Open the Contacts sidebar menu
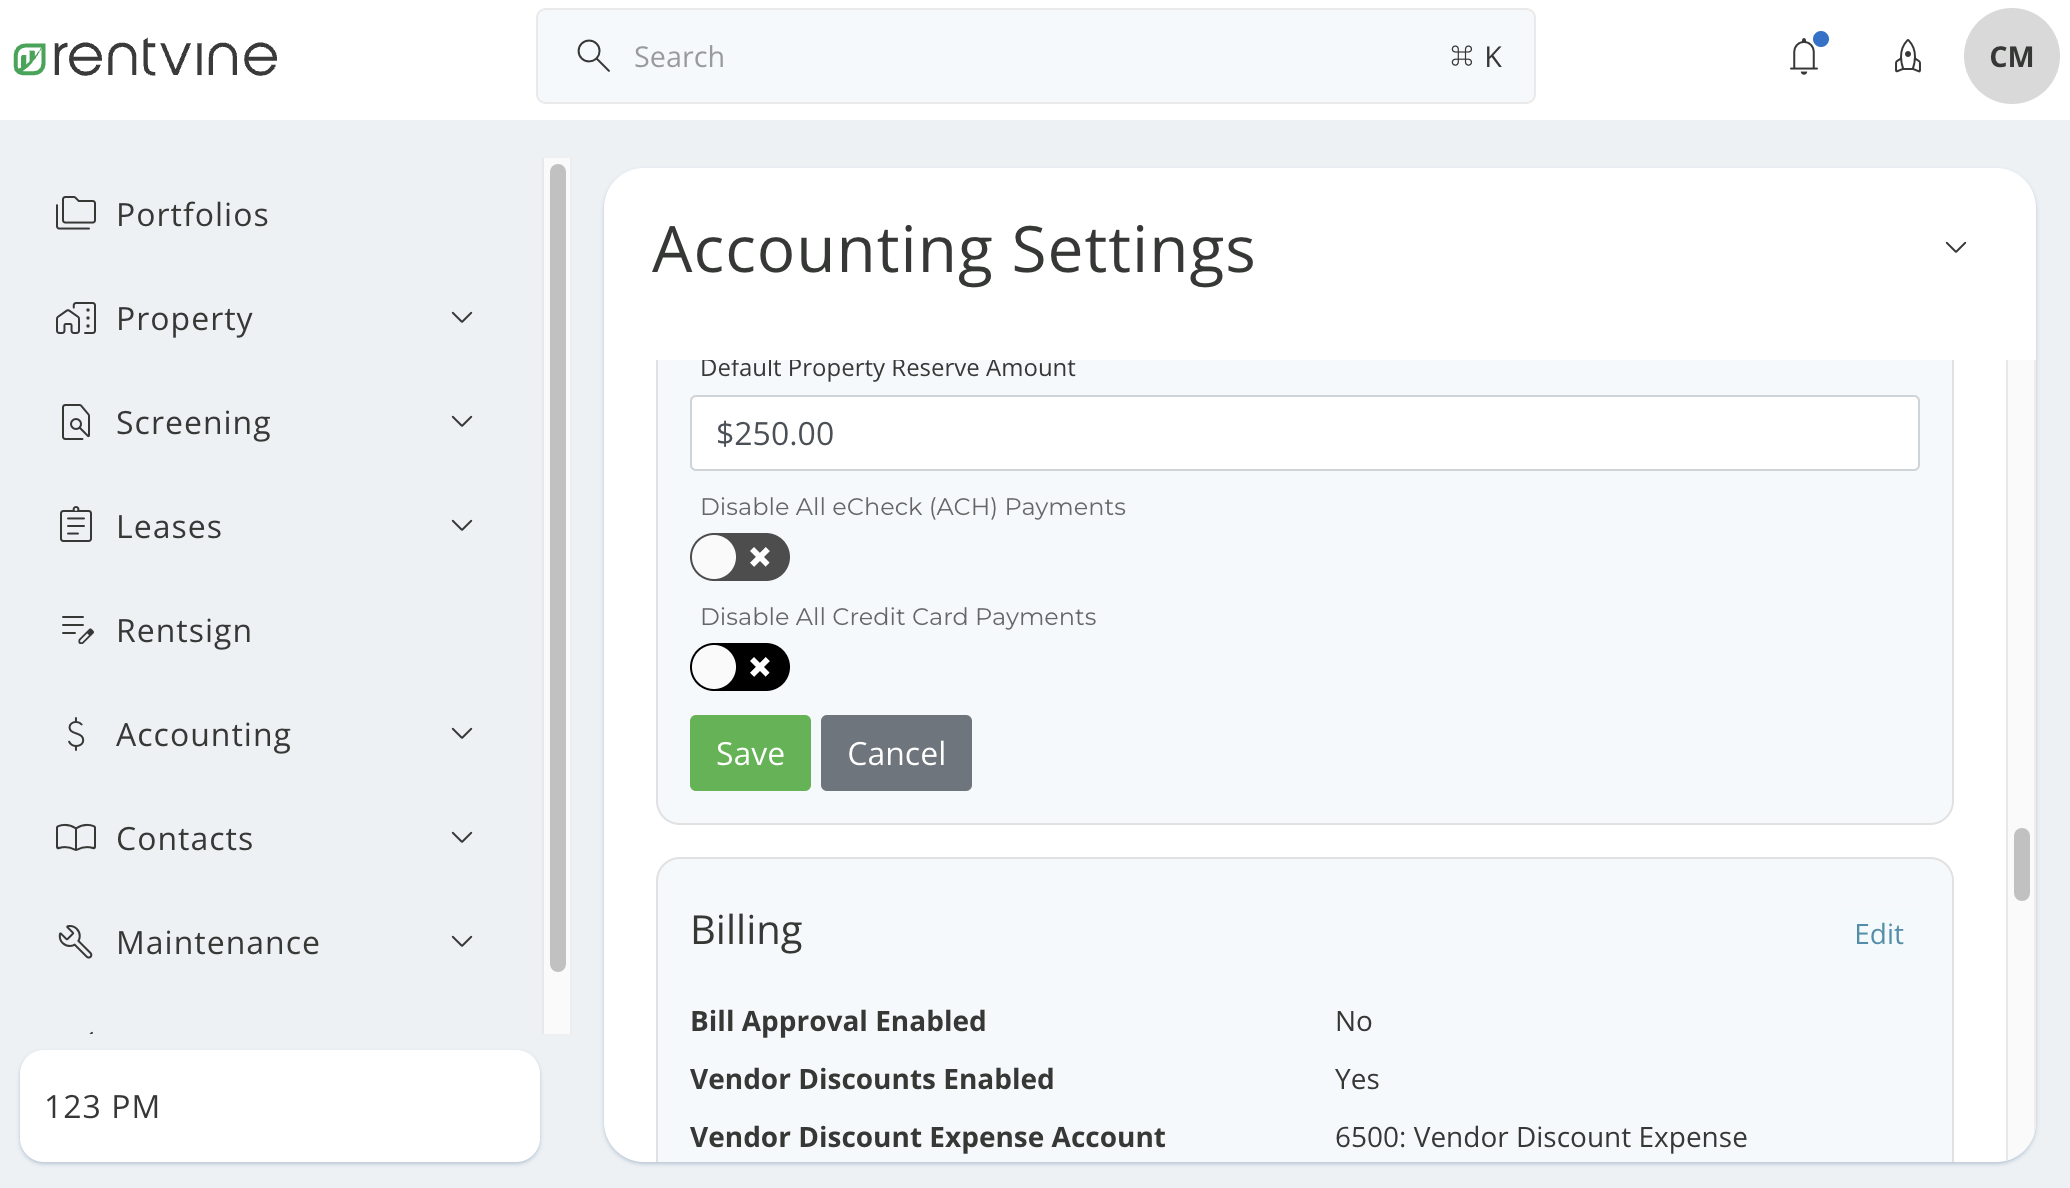 click(185, 839)
